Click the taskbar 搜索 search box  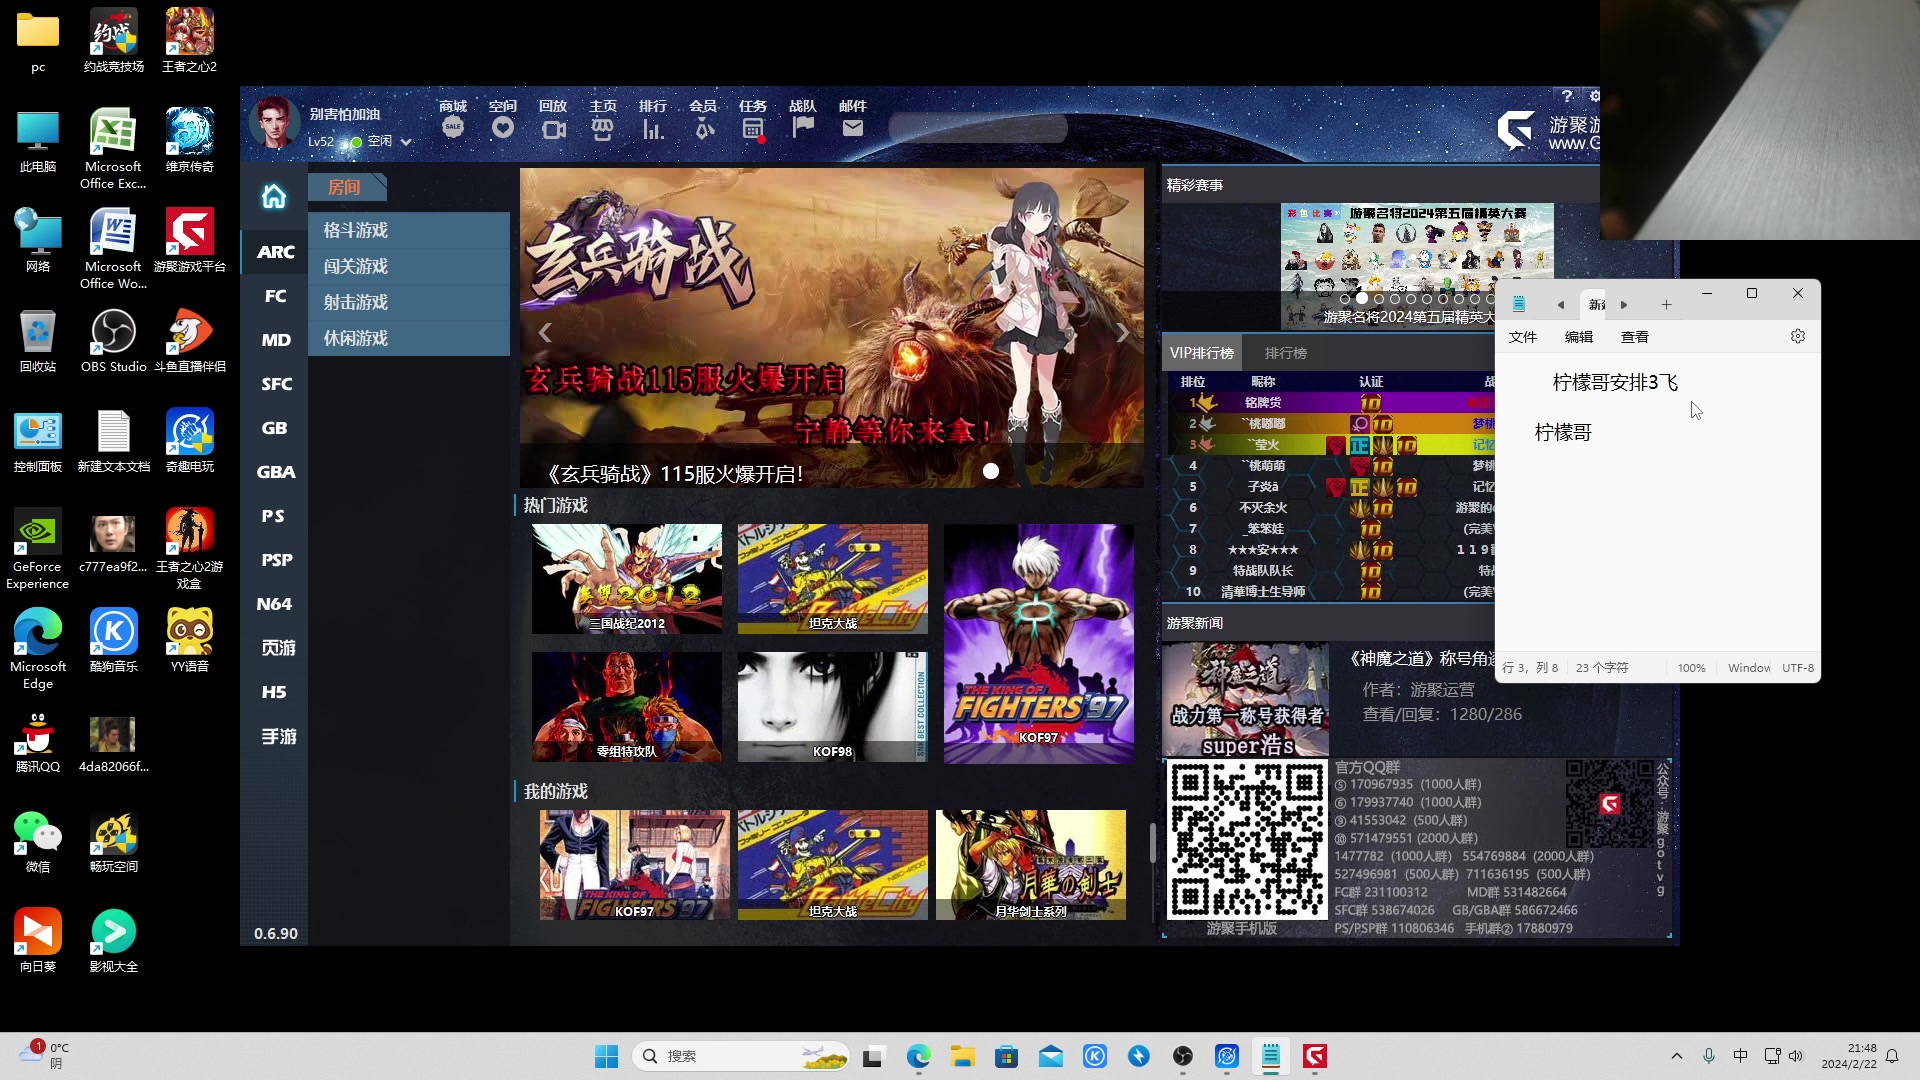click(x=741, y=1056)
